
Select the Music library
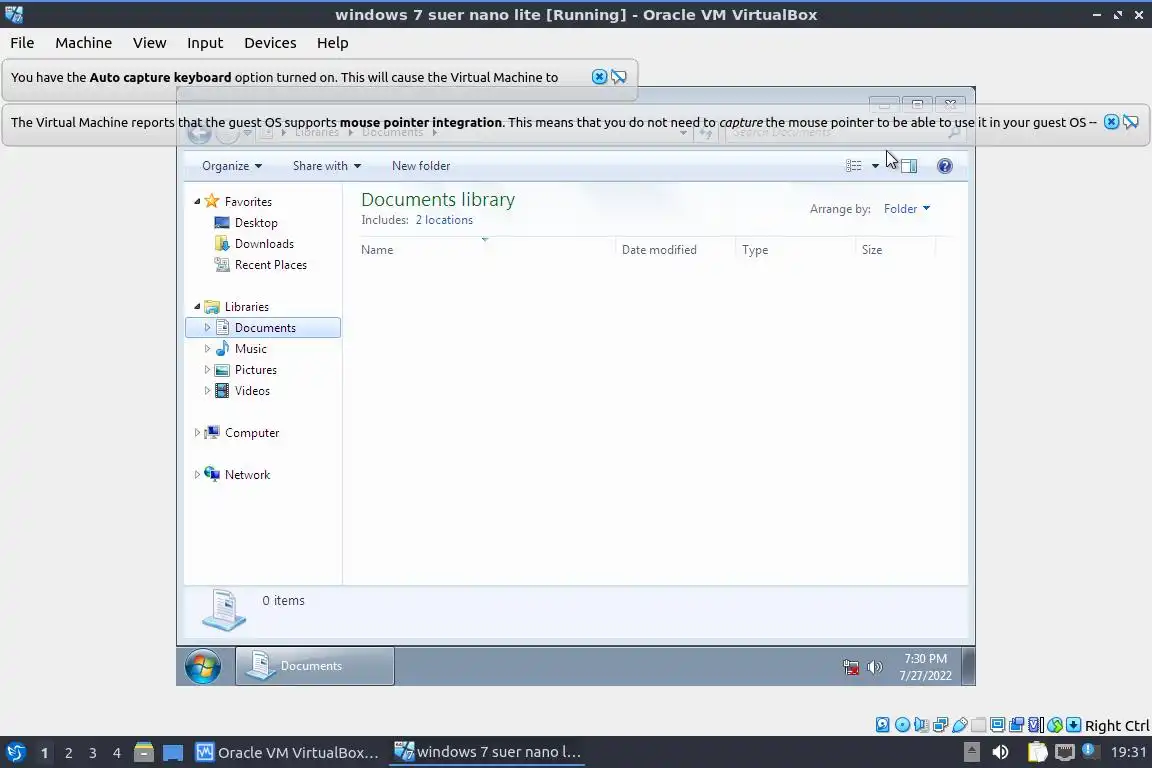[251, 349]
